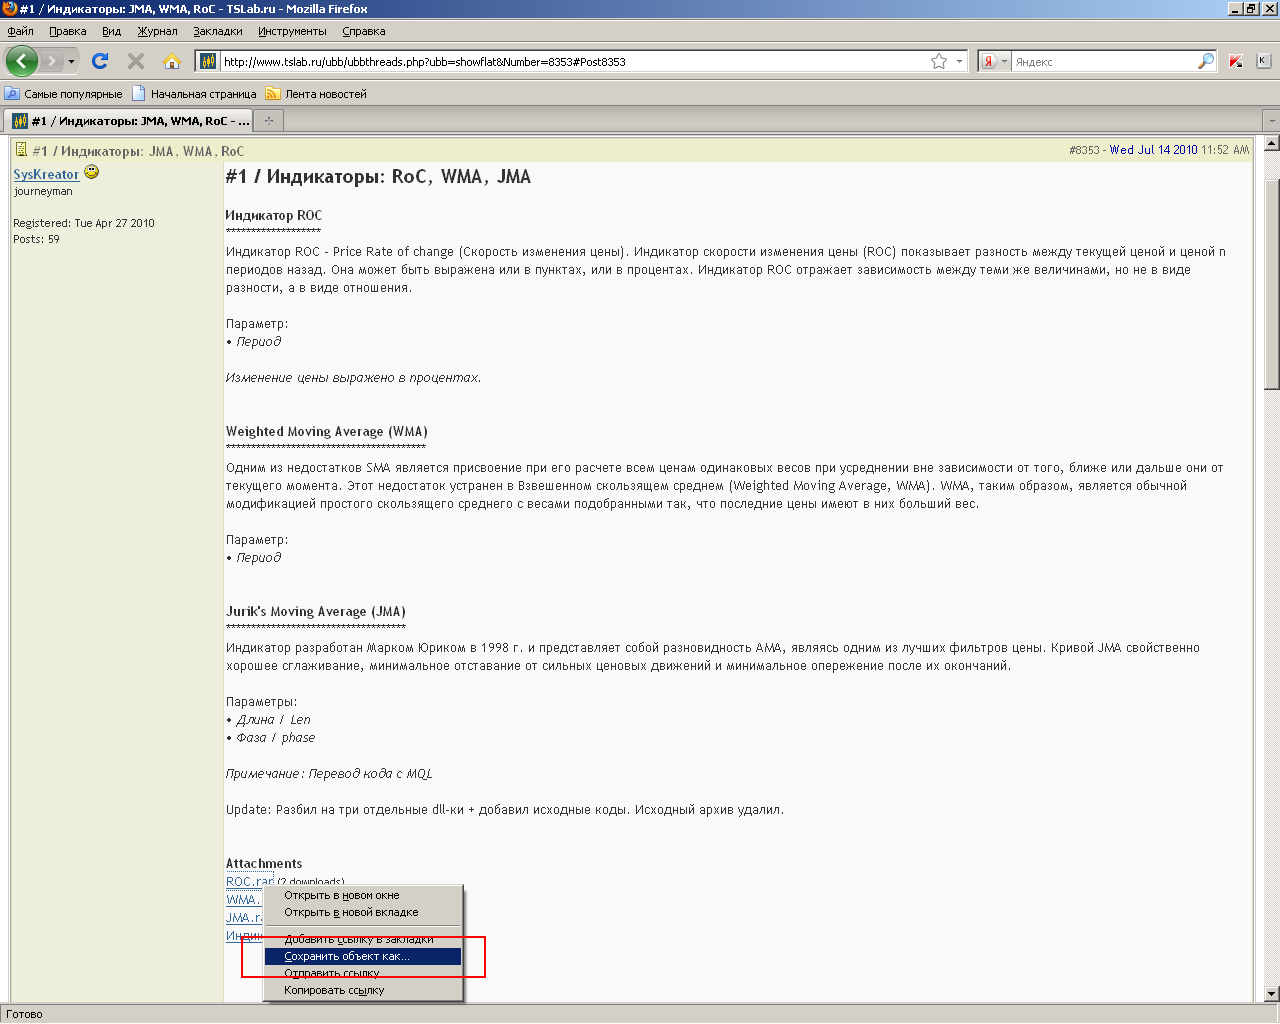Click the smiley icon next to SysKreator
Viewport: 1280px width, 1024px height.
click(92, 172)
